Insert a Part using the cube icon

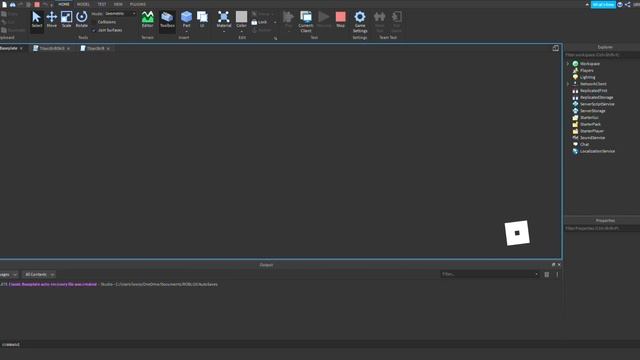click(x=186, y=17)
